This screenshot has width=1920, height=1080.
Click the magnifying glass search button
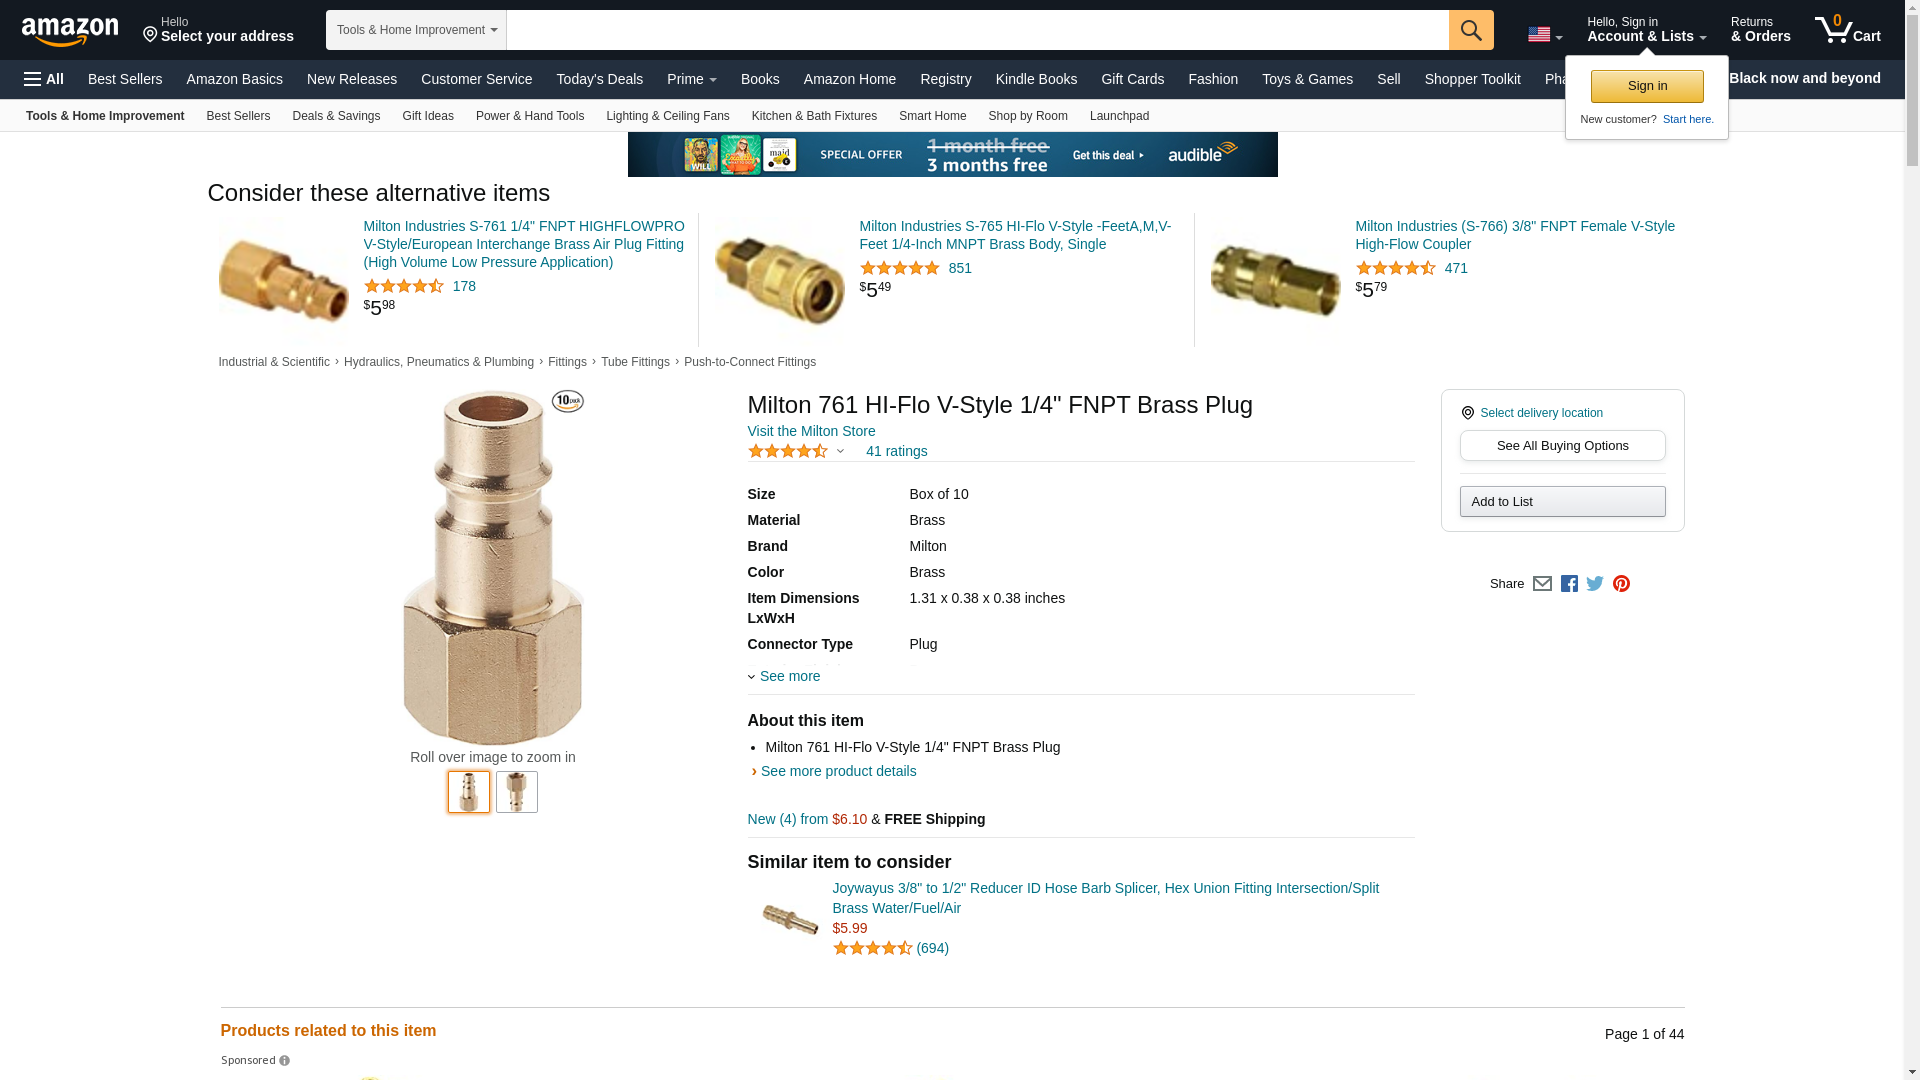[1471, 30]
